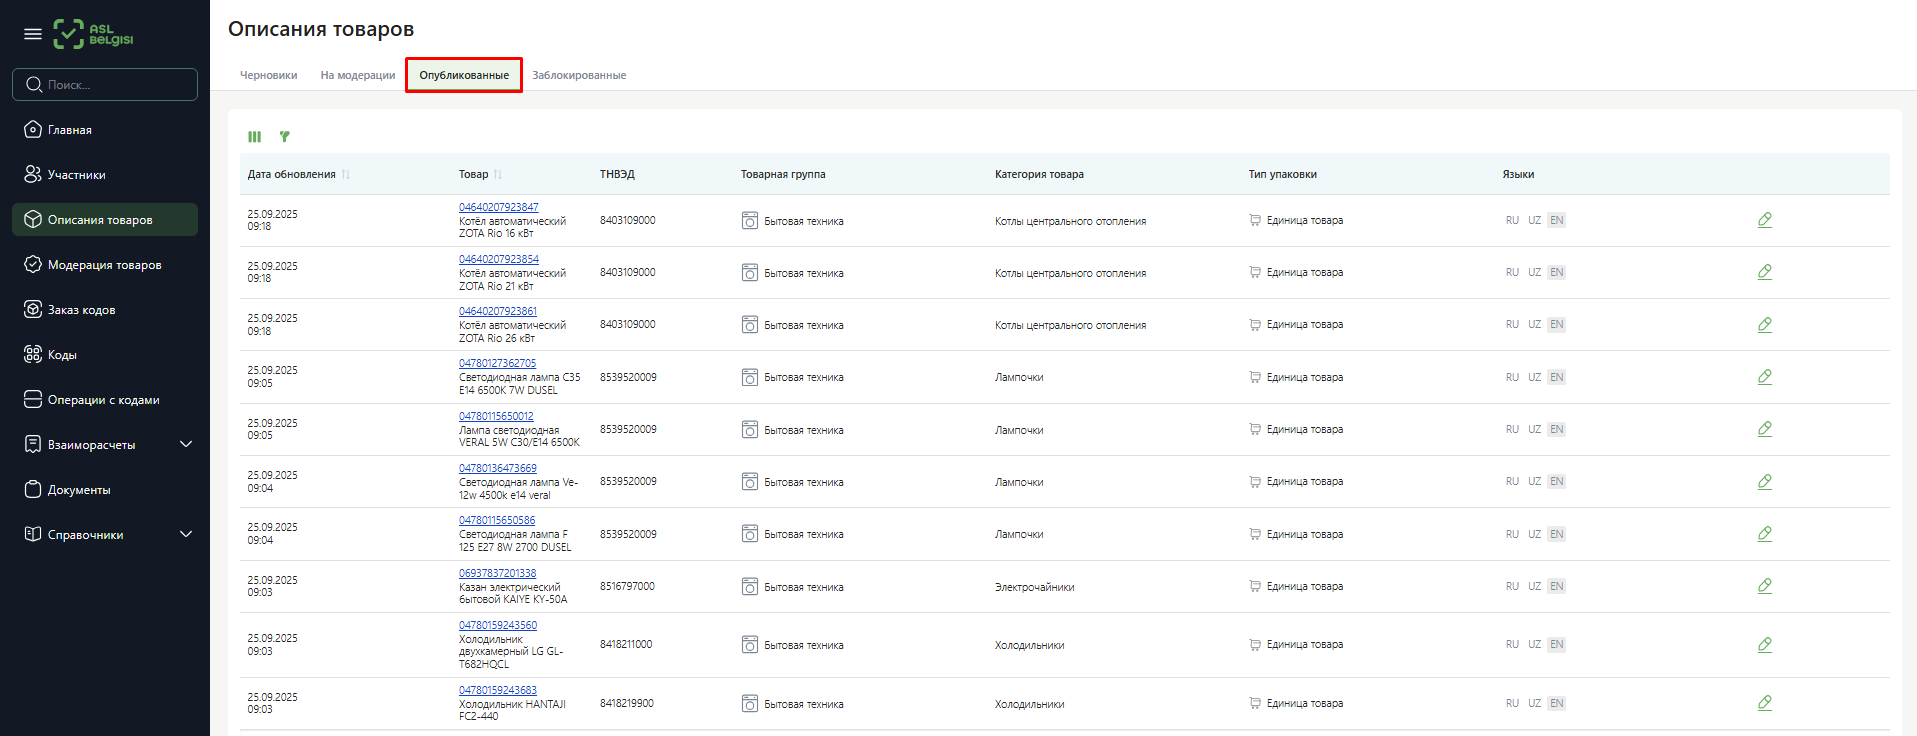
Task: Edit the ZOTA Rio 16 кВт product
Action: (x=1764, y=220)
